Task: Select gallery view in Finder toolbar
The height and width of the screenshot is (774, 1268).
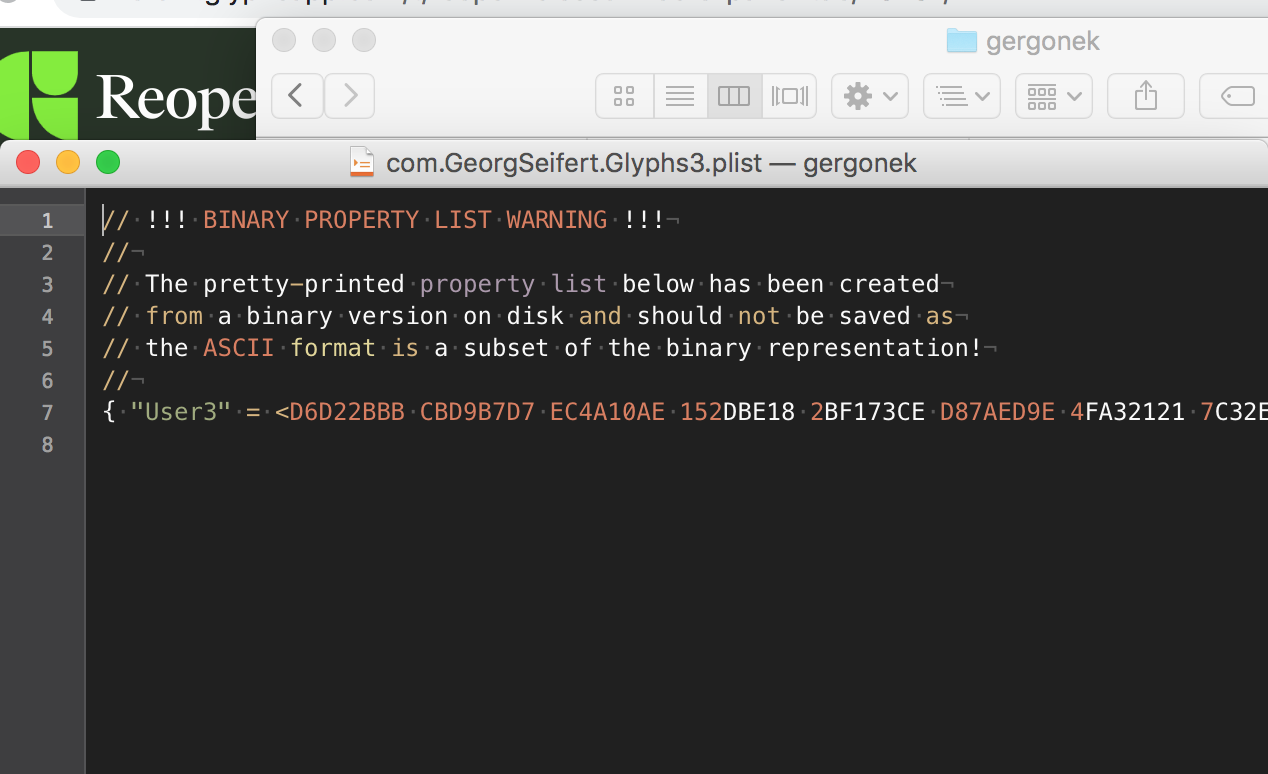Action: pos(789,96)
